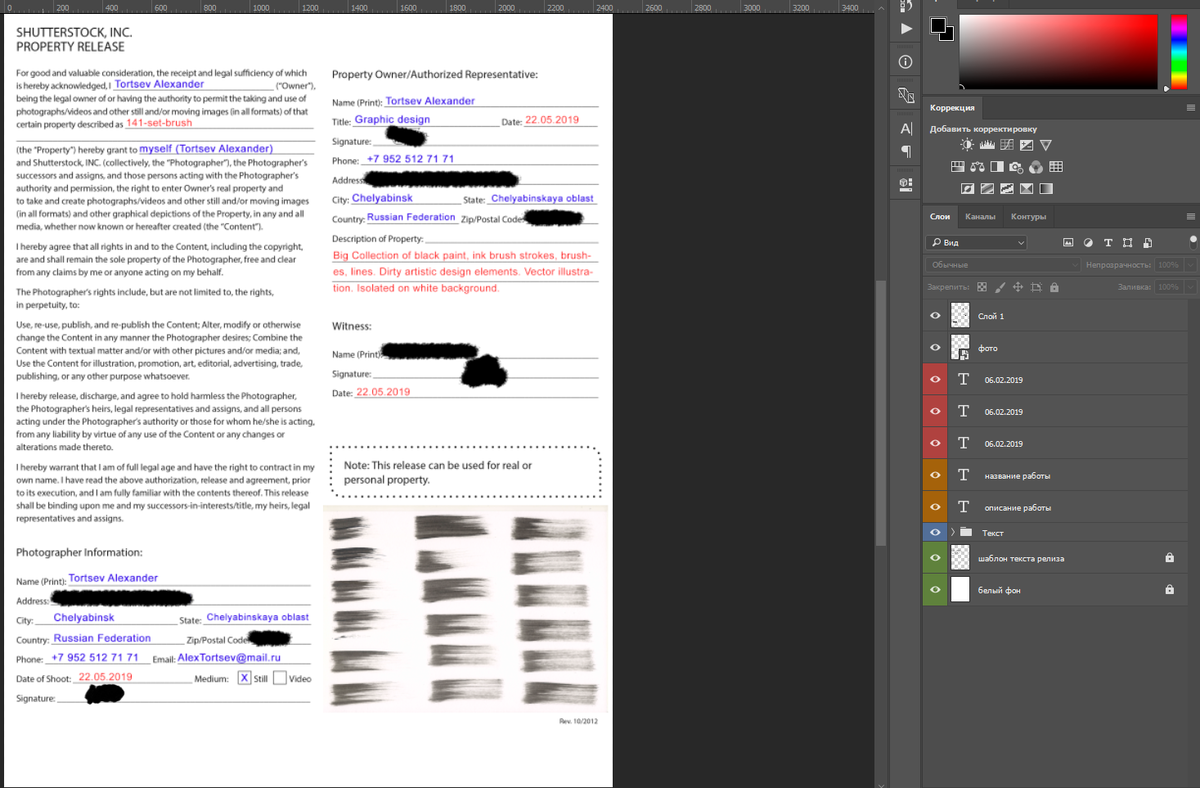This screenshot has height=788, width=1200.
Task: Open the blend mode dropdown Обычные
Action: tap(1003, 265)
